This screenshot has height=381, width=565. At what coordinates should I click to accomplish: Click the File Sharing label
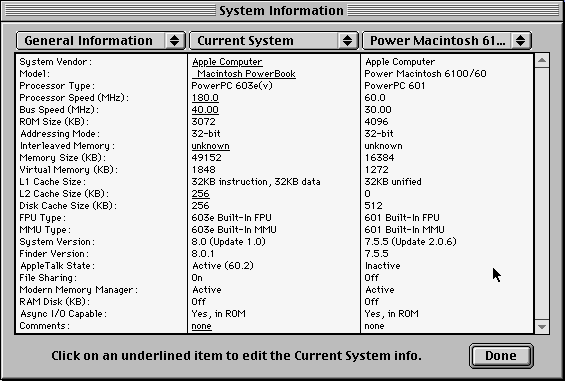tap(48, 278)
